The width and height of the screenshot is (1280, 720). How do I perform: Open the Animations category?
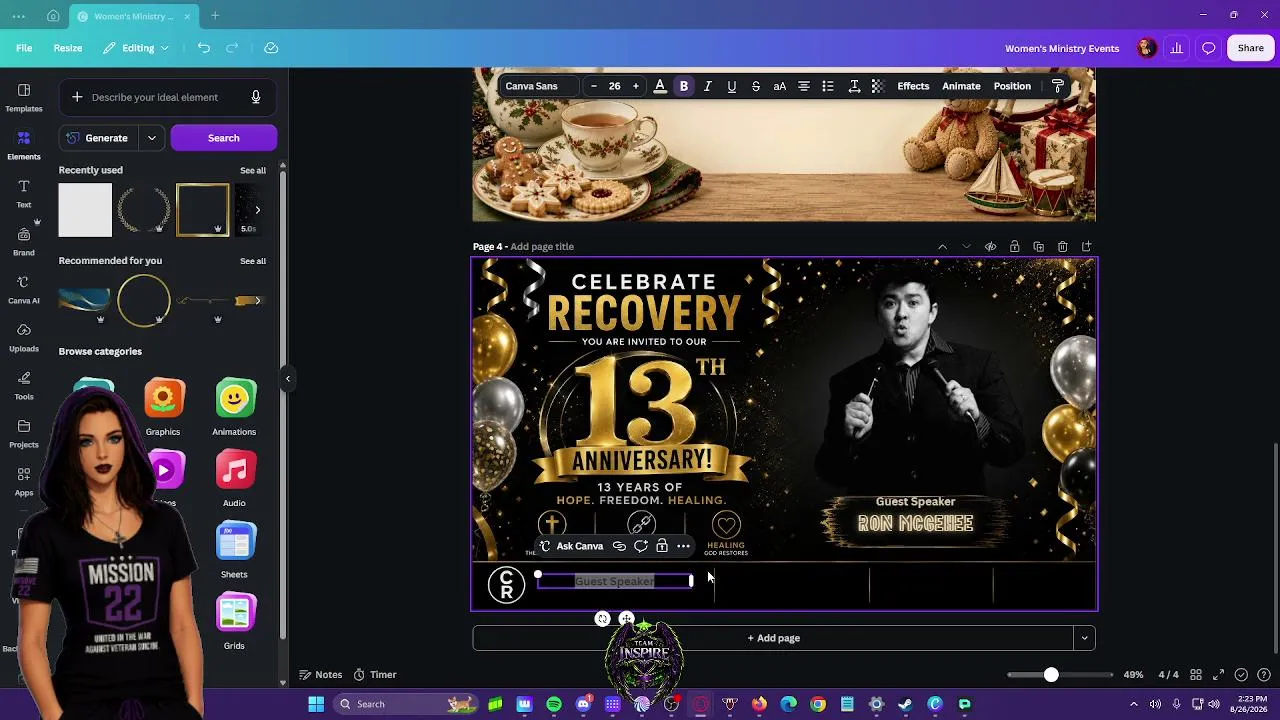pos(234,407)
